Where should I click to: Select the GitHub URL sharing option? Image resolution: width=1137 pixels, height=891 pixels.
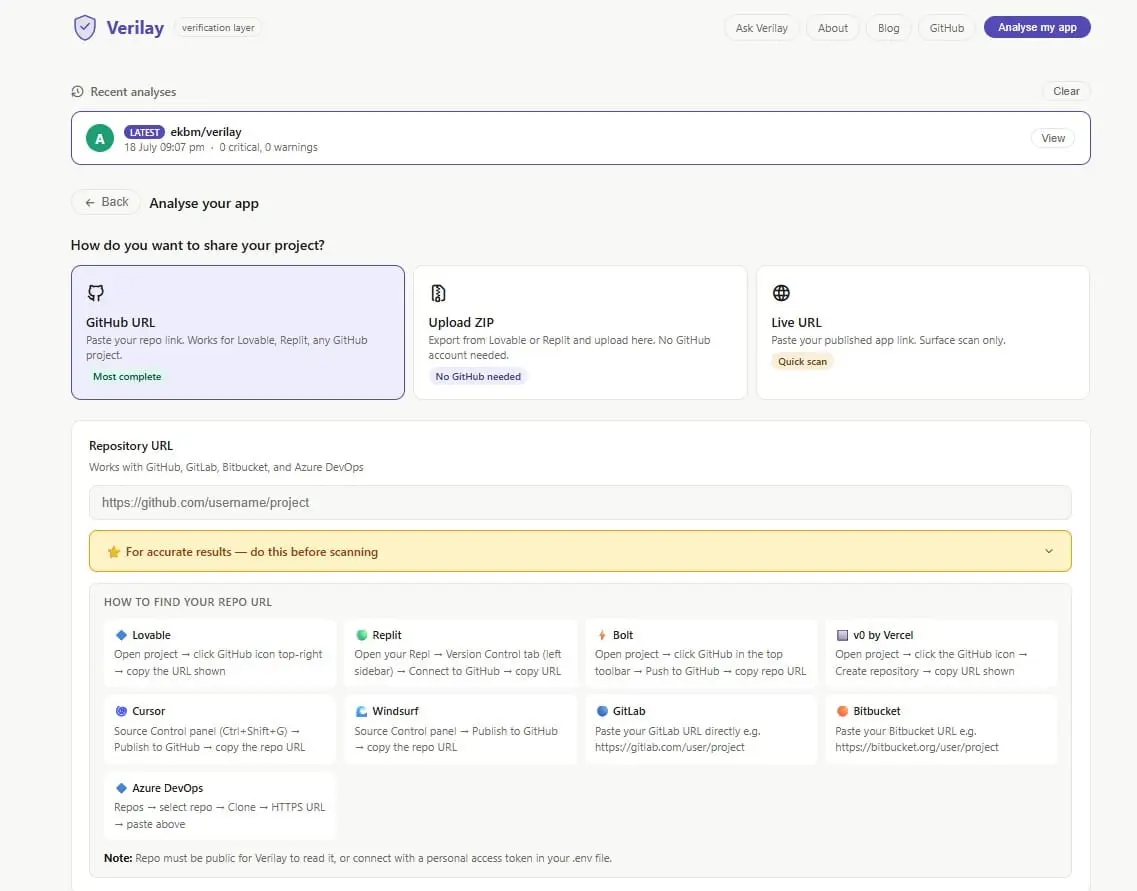(238, 332)
